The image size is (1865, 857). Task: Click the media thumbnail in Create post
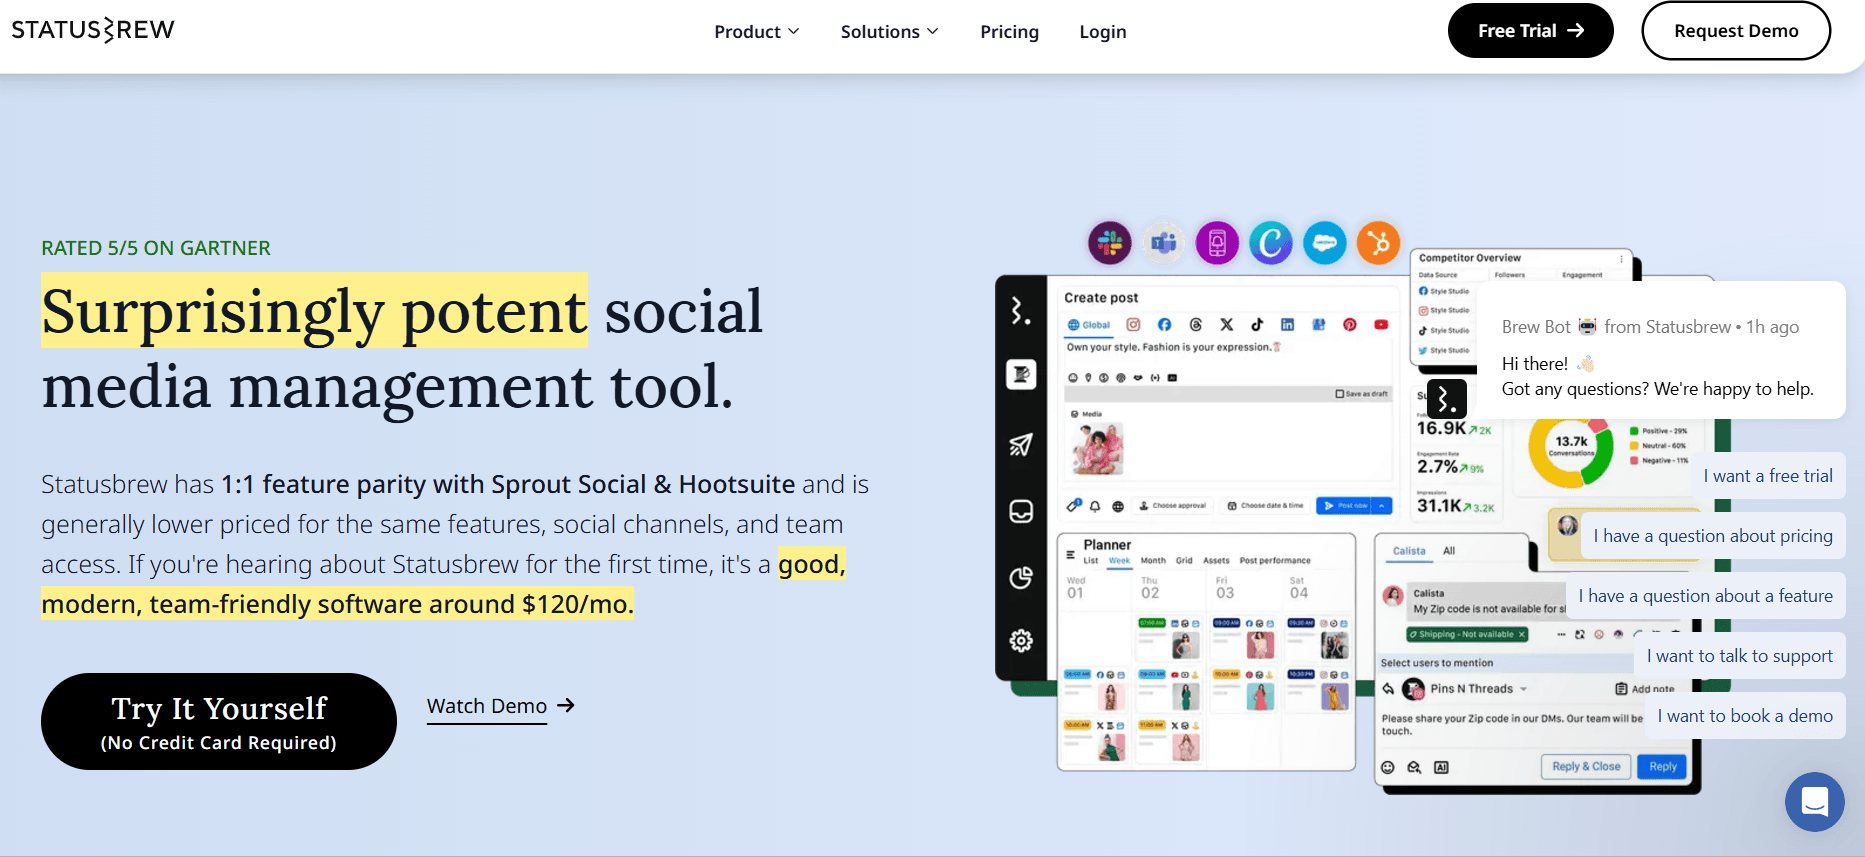click(x=1098, y=447)
